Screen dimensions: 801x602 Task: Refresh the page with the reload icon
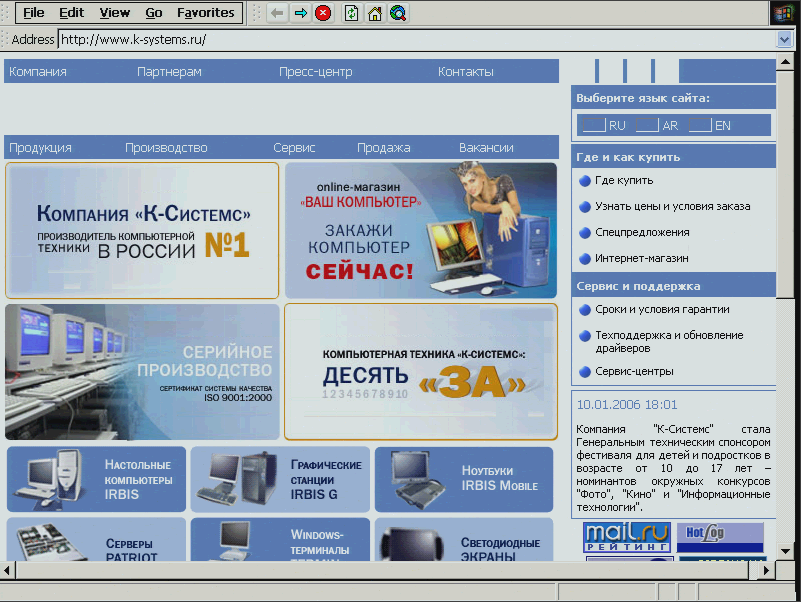[x=351, y=13]
